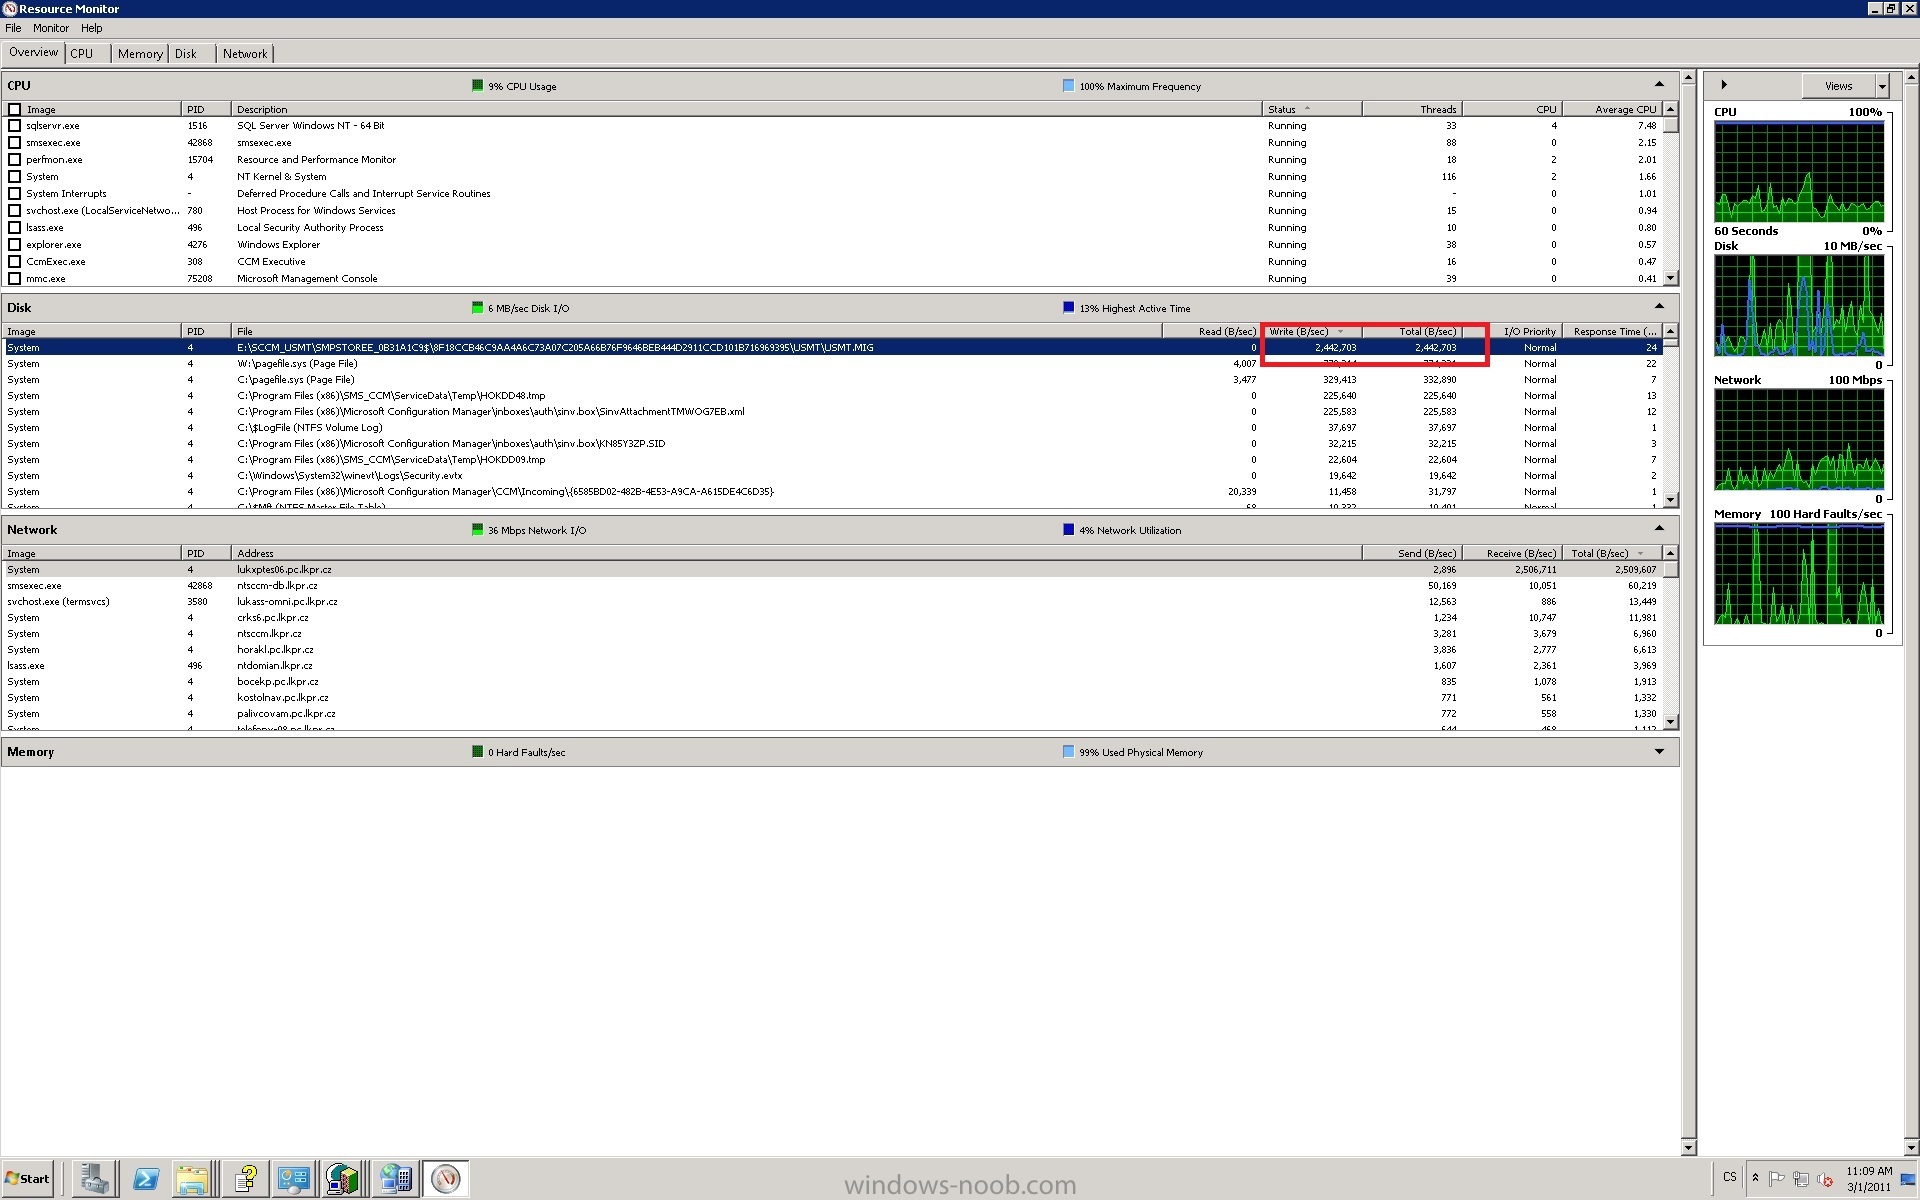Viewport: 1920px width, 1200px height.
Task: Click the green Hard Faults/sec legend square
Action: click(477, 752)
